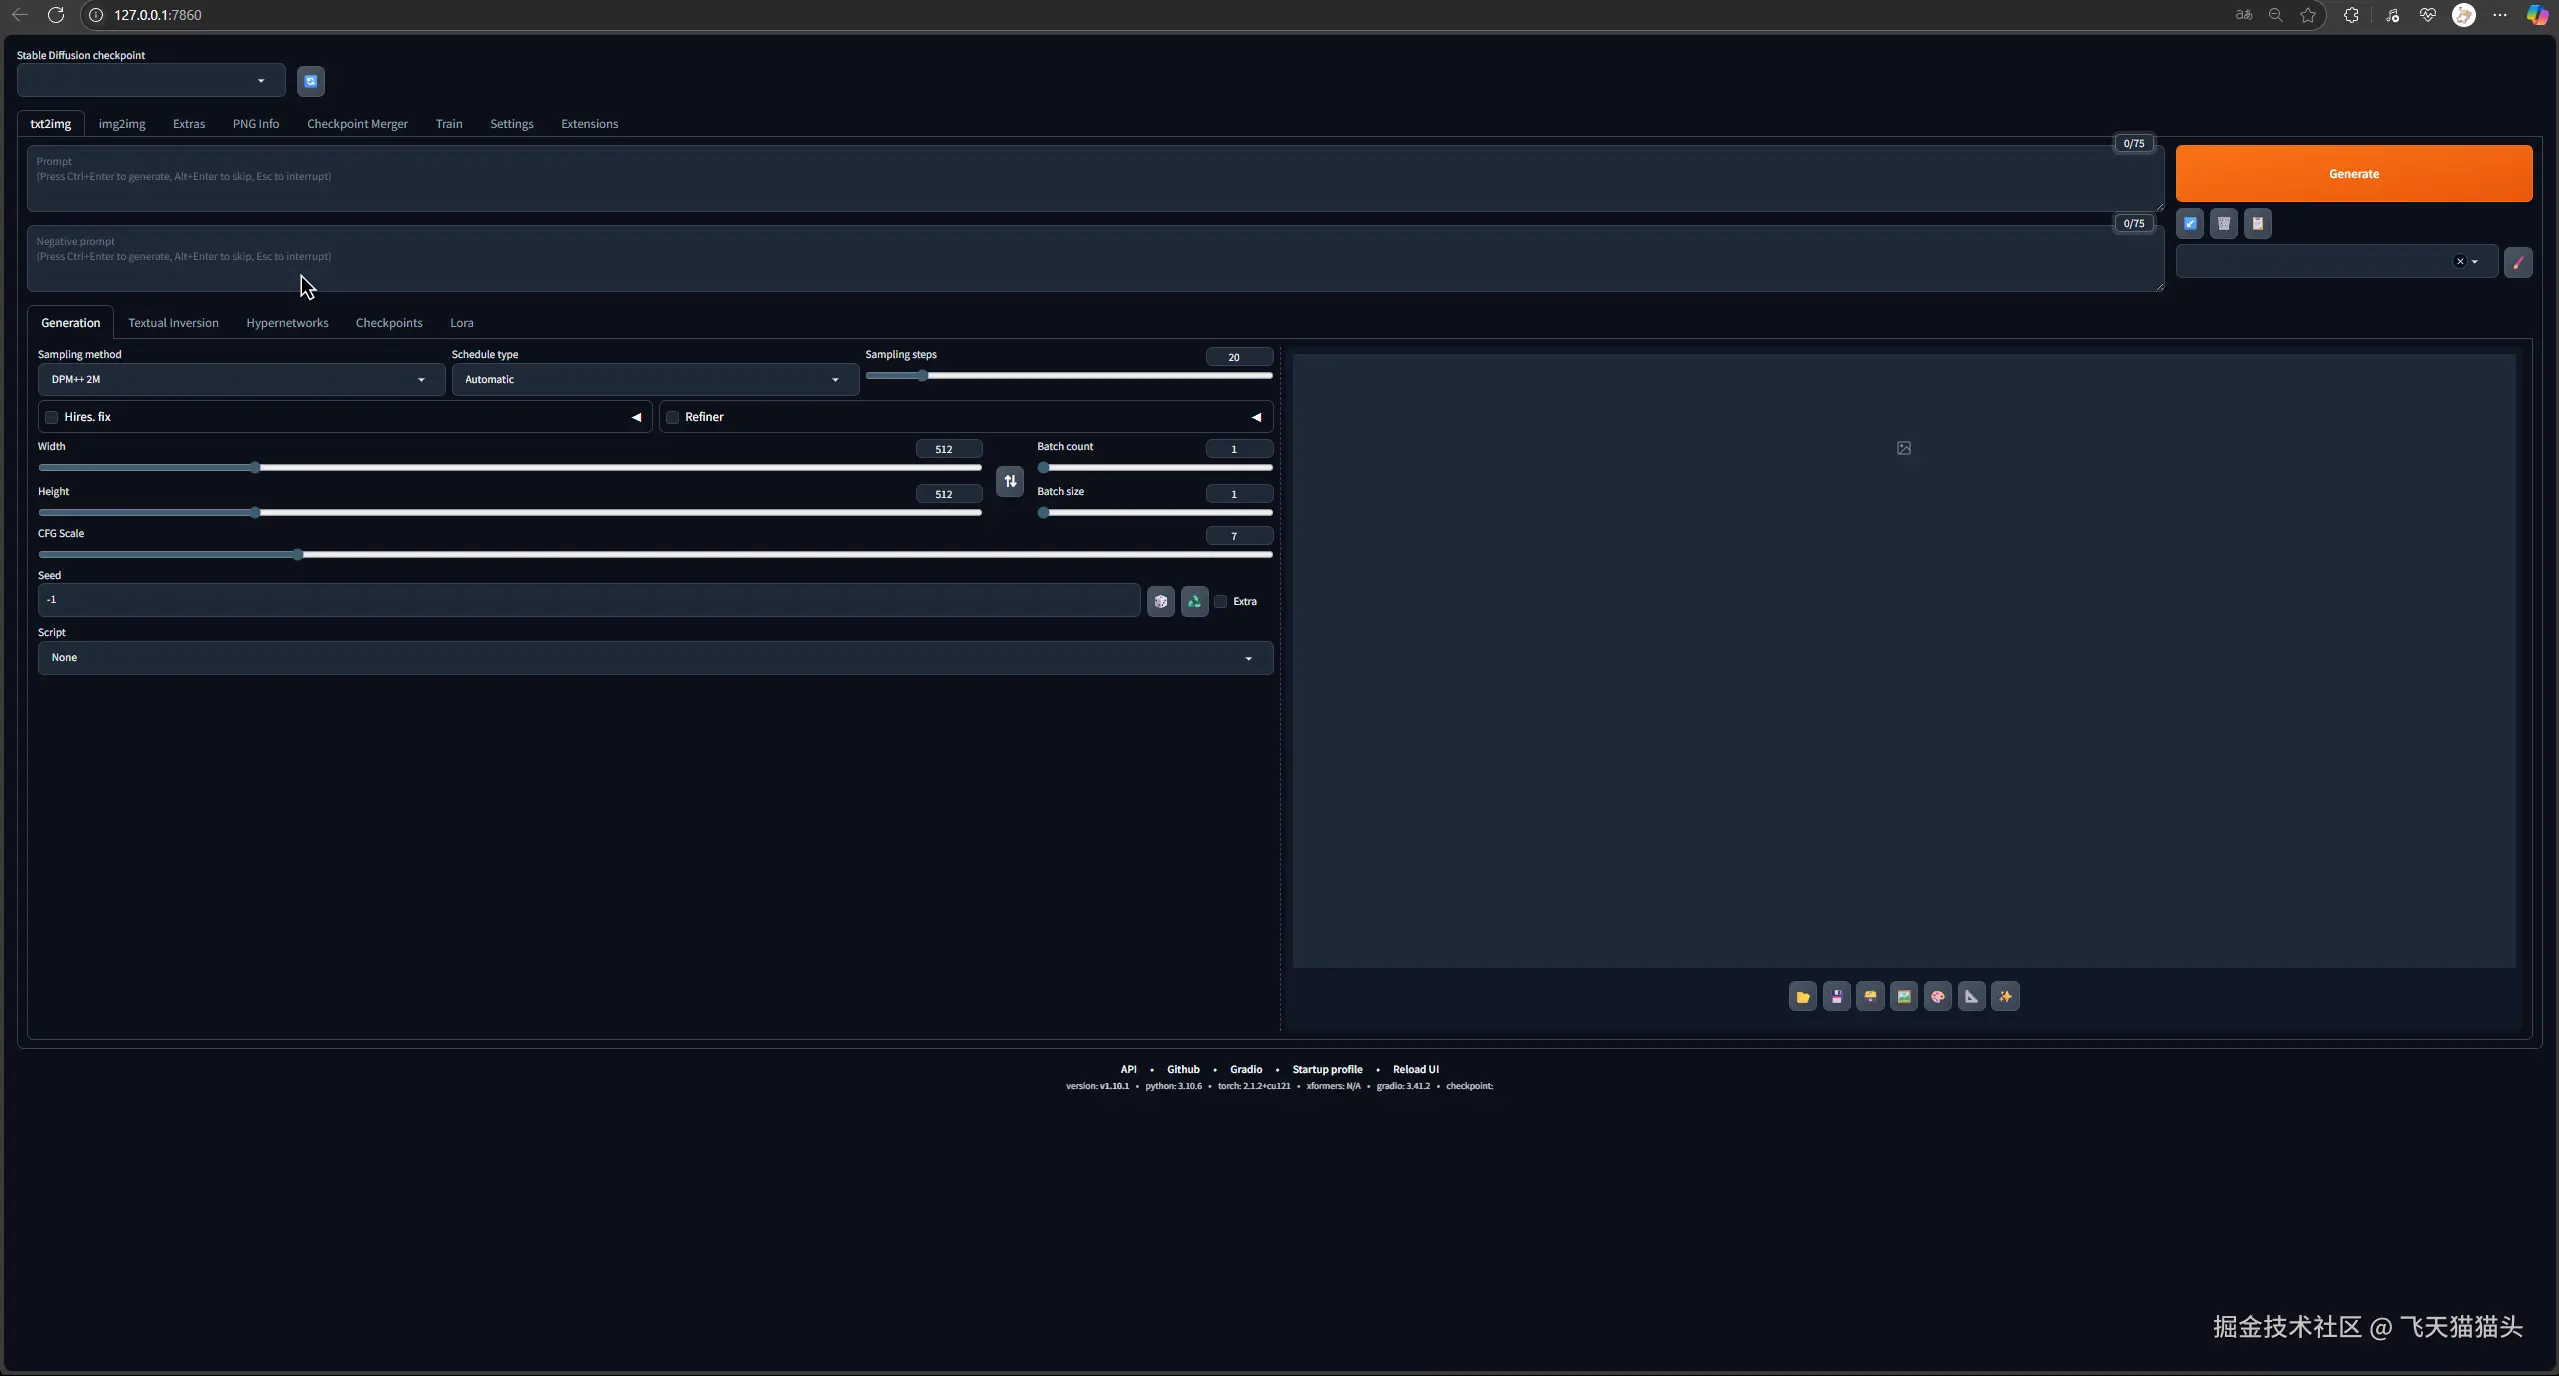This screenshot has width=2559, height=1376.
Task: Open the PNG Info tab
Action: pos(256,124)
